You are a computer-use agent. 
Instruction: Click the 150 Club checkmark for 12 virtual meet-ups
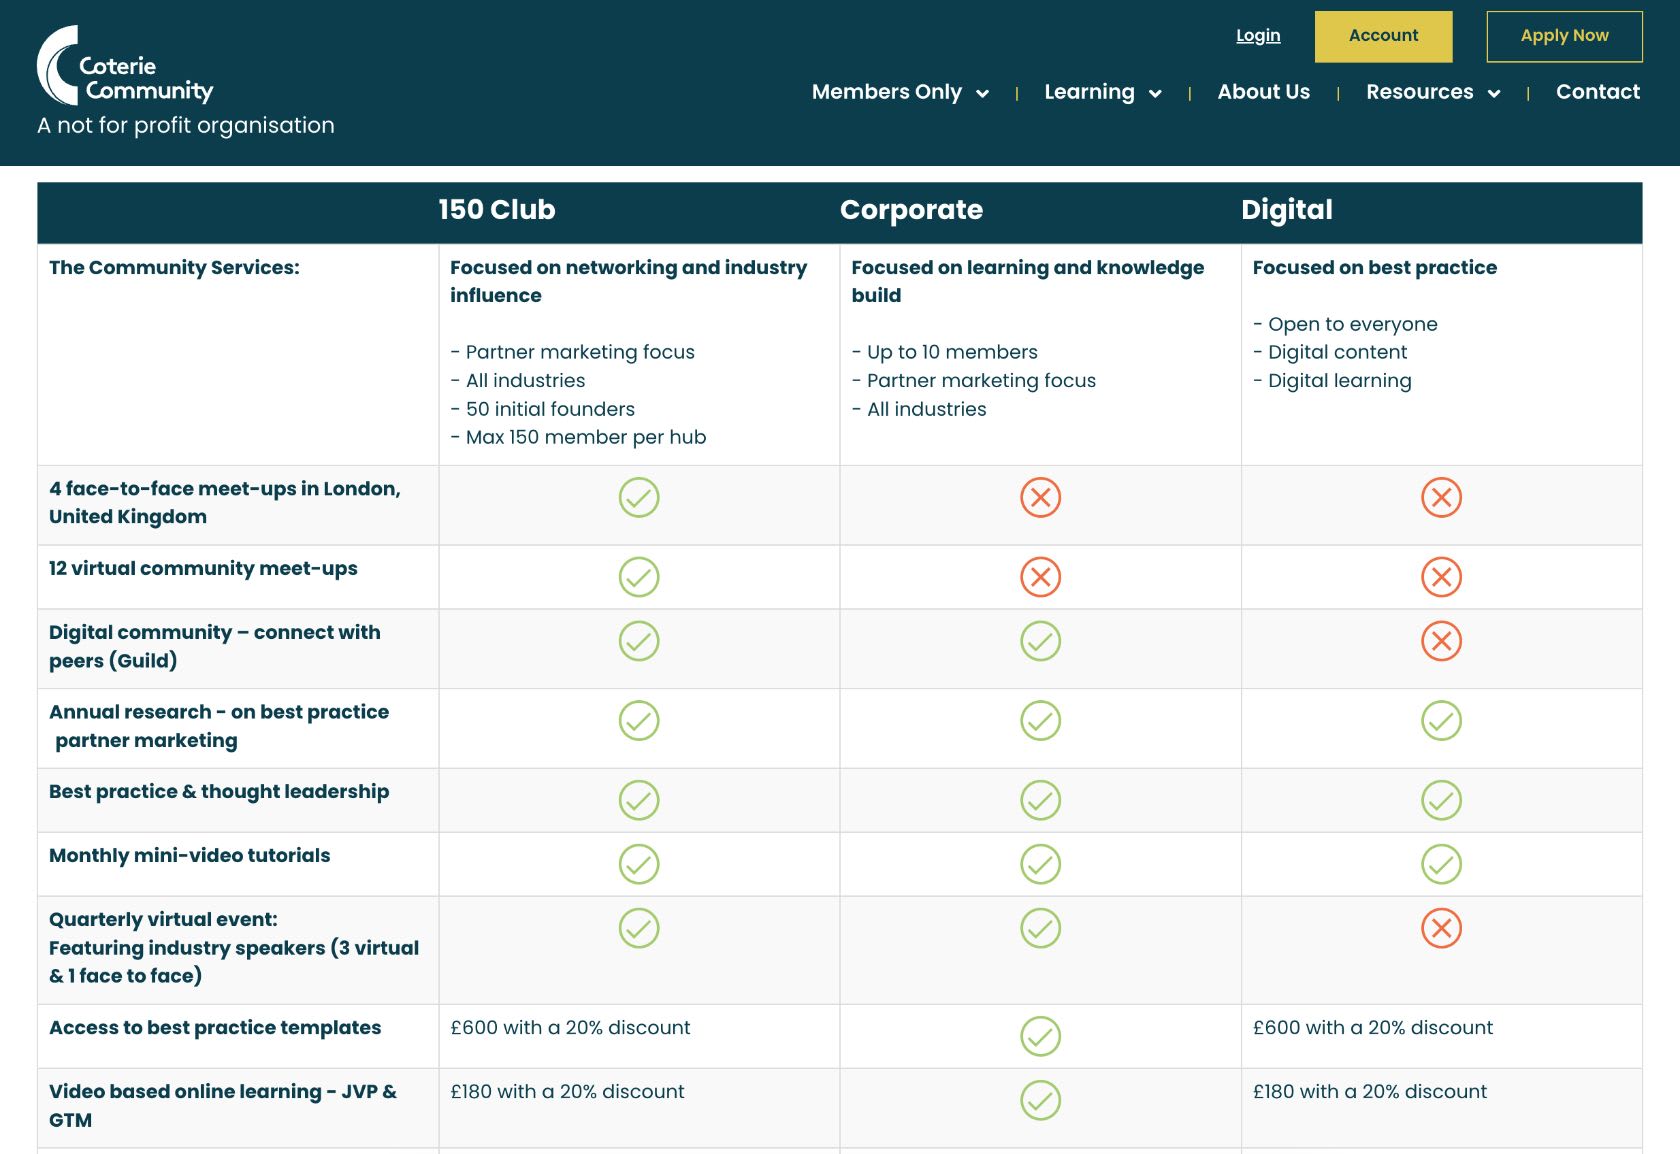tap(639, 577)
